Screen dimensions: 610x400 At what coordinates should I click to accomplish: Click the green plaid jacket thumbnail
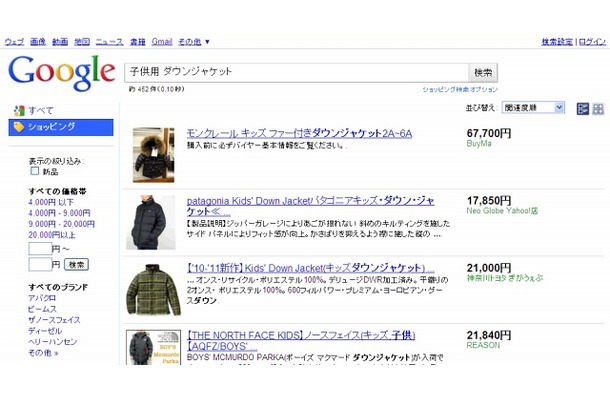154,289
